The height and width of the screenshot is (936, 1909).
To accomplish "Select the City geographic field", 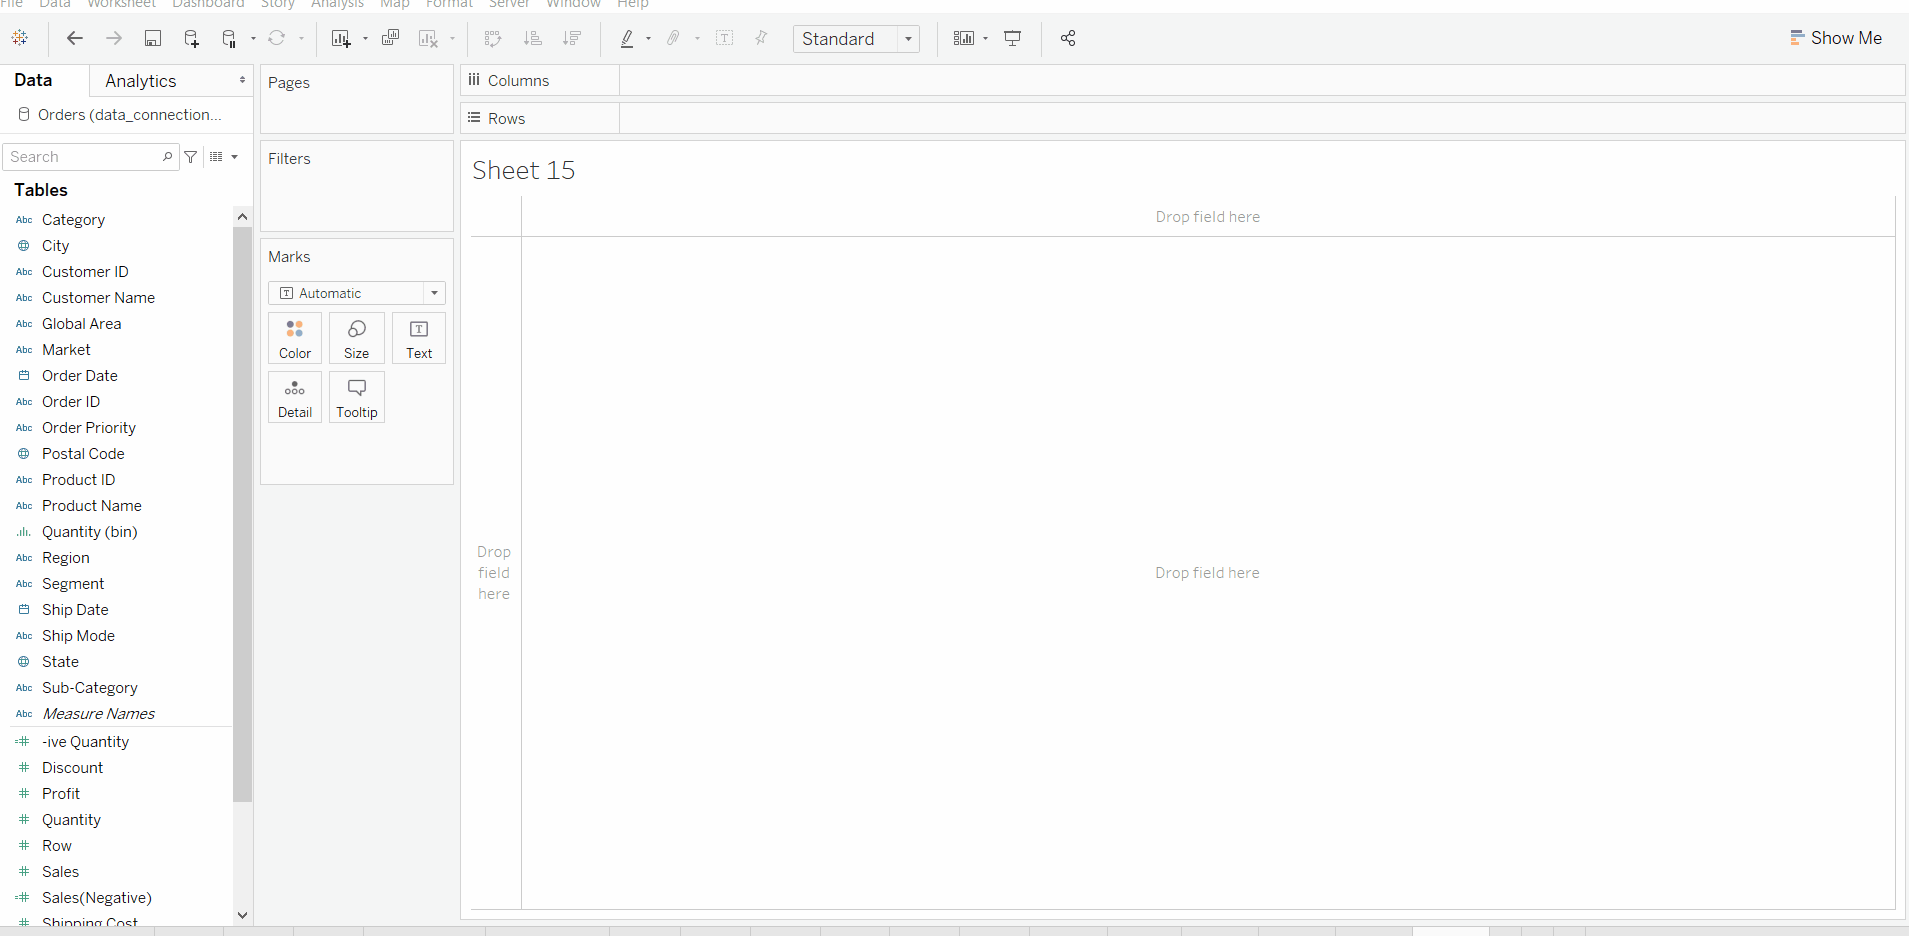I will [x=55, y=246].
